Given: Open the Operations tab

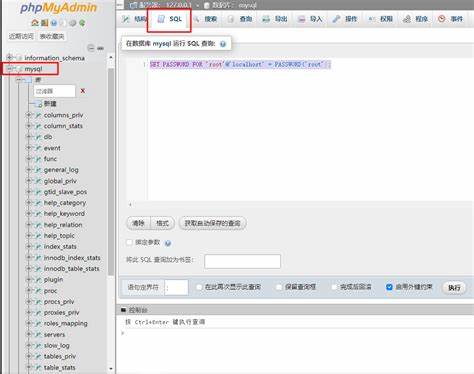Looking at the screenshot, I should click(x=345, y=19).
